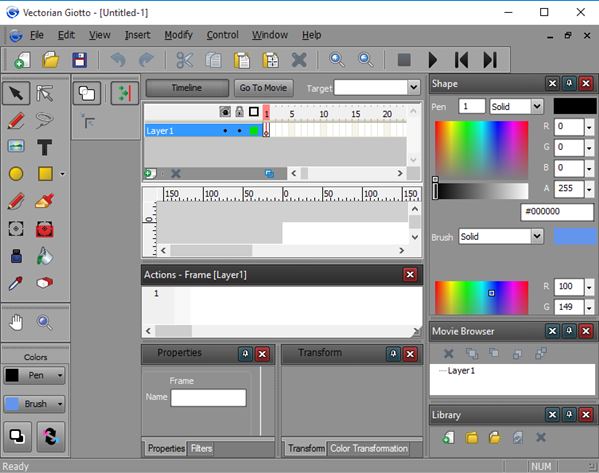Image resolution: width=599 pixels, height=473 pixels.
Task: Zoom in using the main toolbar magnifier
Action: [337, 60]
